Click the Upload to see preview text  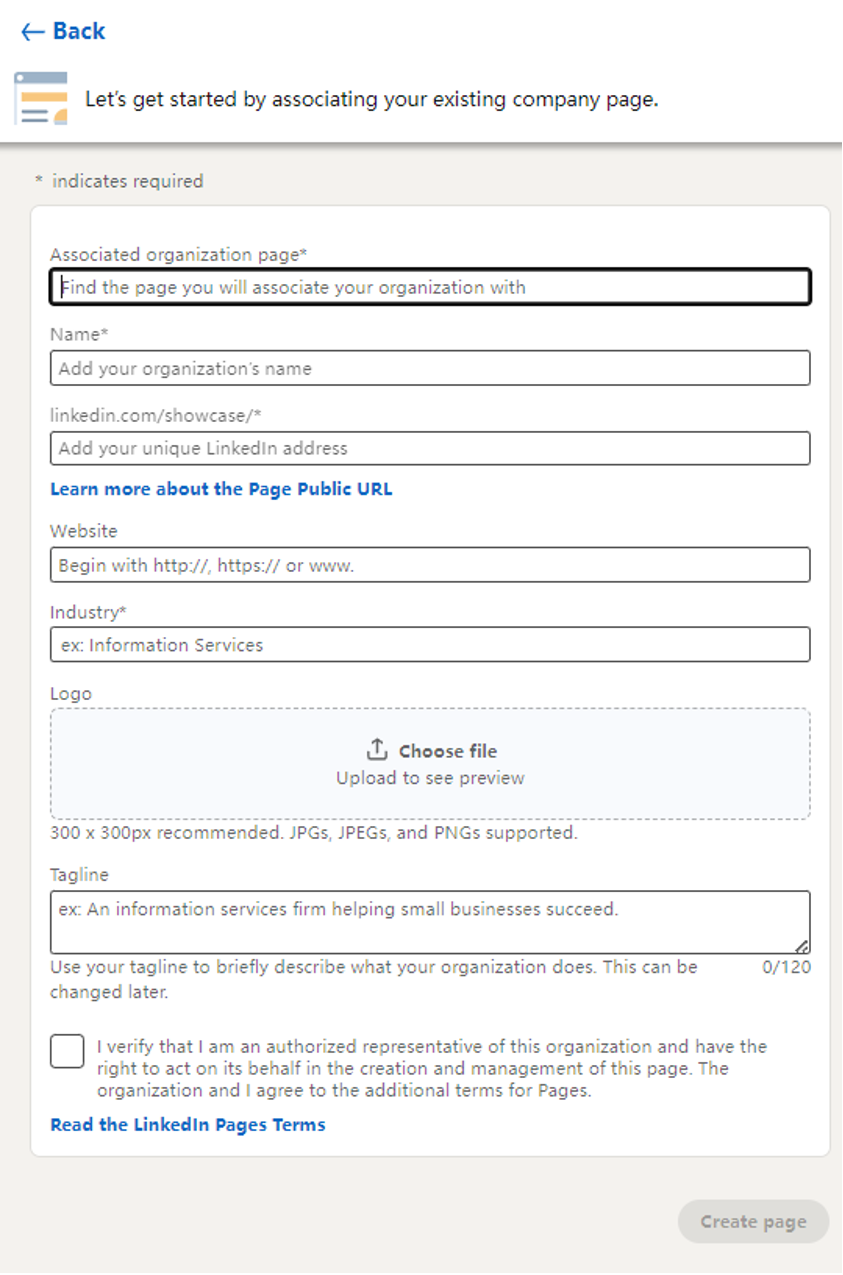[430, 778]
